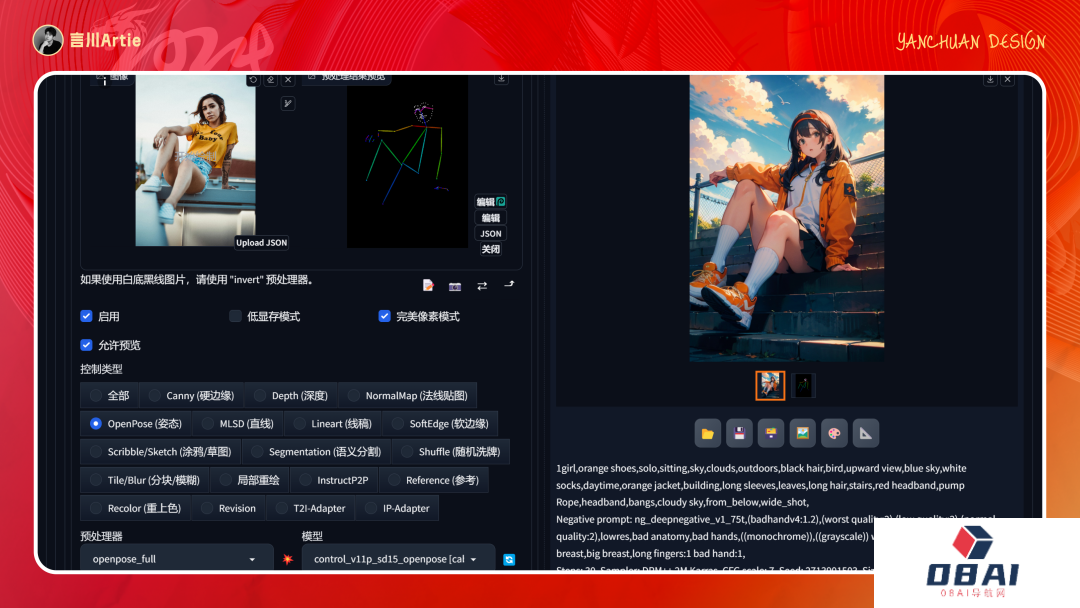Toggle the 启用 checkbox
1080x608 pixels.
[86, 316]
